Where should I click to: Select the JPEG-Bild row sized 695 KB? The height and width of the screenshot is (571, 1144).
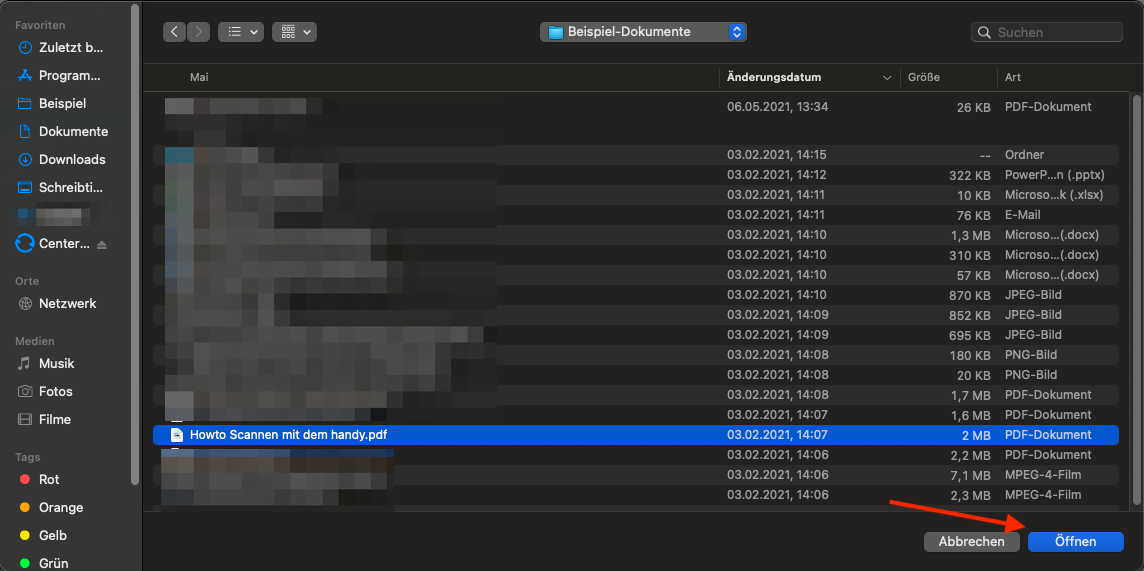tap(635, 335)
